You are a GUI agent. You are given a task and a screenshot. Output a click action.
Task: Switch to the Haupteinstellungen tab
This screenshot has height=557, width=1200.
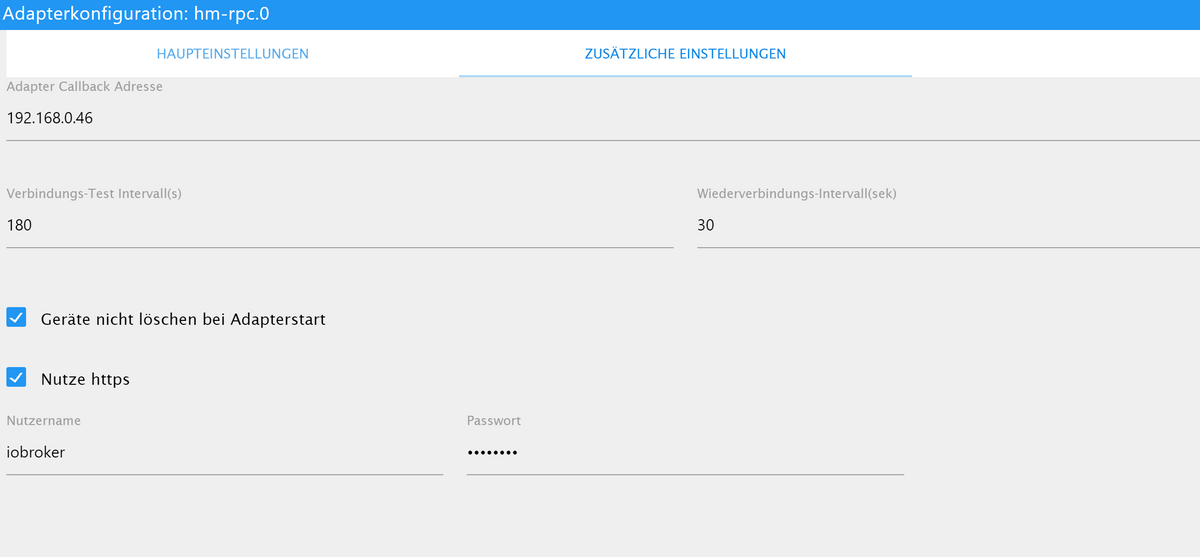click(232, 54)
